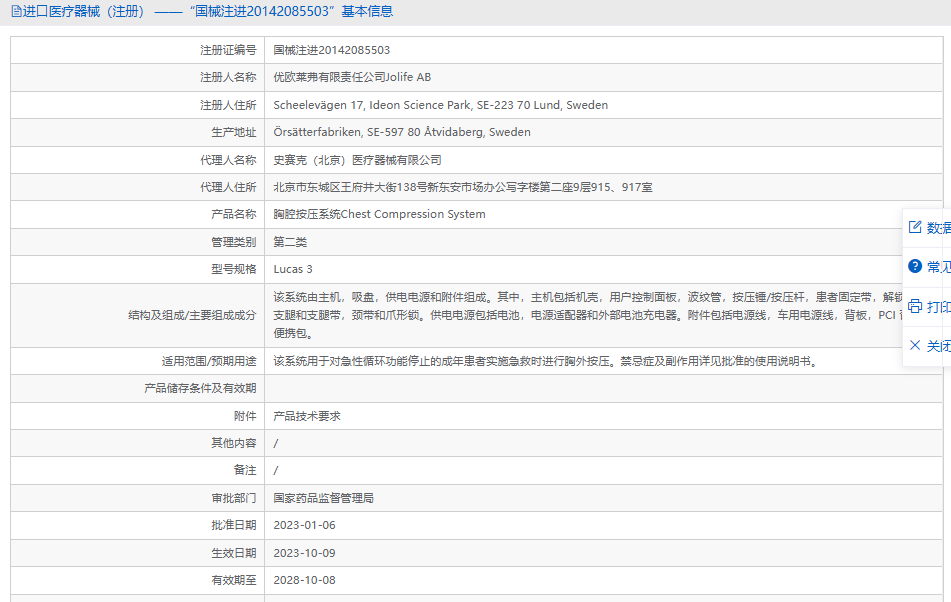Image resolution: width=951 pixels, height=602 pixels.
Task: Click the 注册人住所 row label
Action: [228, 105]
